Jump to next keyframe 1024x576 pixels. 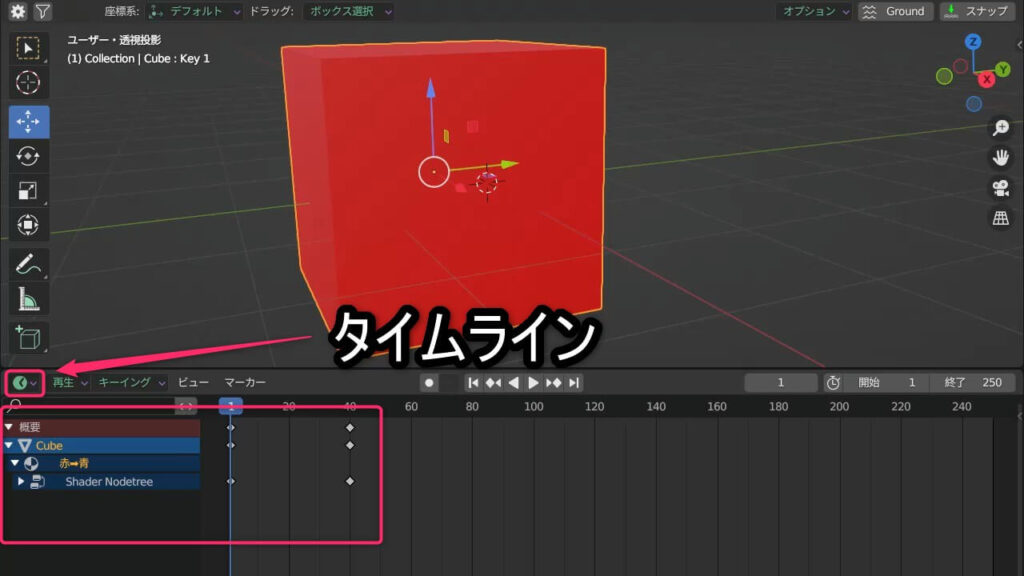click(553, 383)
